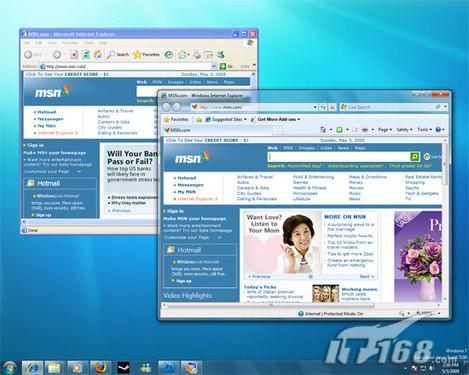Open the Tools menu in the IE8 command bar
The width and height of the screenshot is (469, 375).
pyautogui.click(x=424, y=129)
